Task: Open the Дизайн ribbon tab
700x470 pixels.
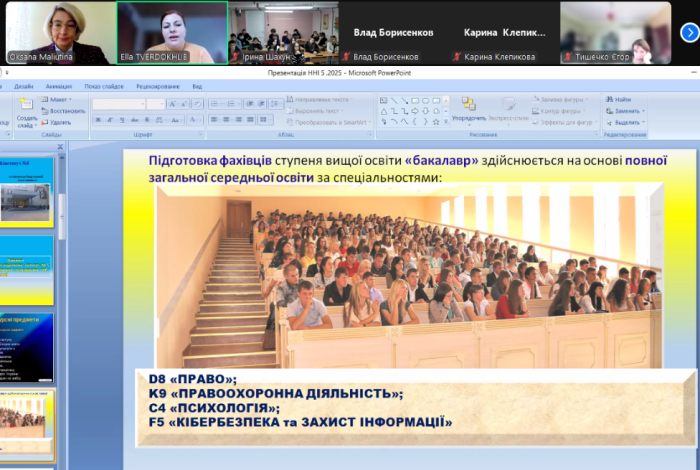Action: pos(24,87)
